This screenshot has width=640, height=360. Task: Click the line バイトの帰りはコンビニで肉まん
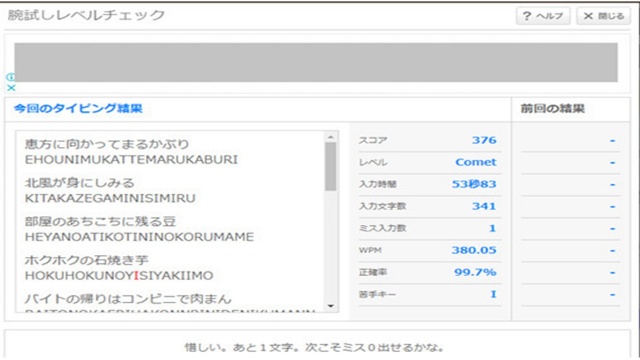(128, 299)
